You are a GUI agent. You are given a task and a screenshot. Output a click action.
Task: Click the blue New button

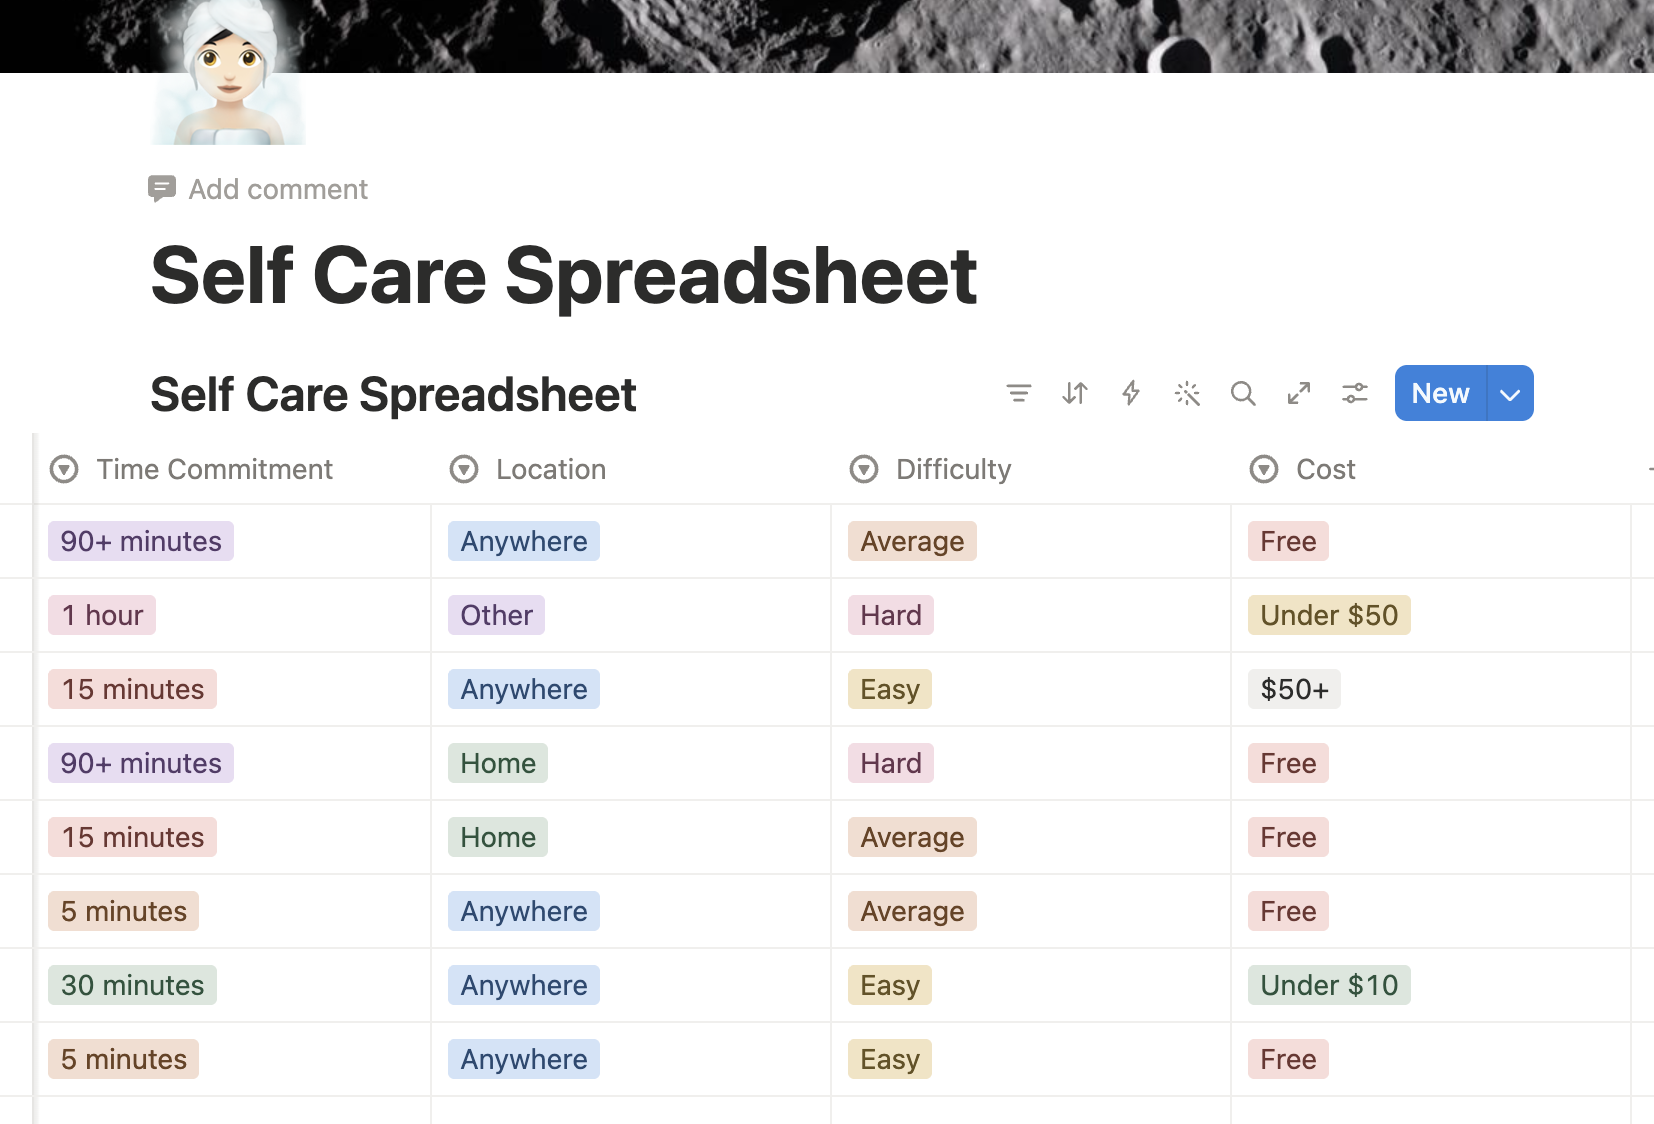(x=1440, y=393)
